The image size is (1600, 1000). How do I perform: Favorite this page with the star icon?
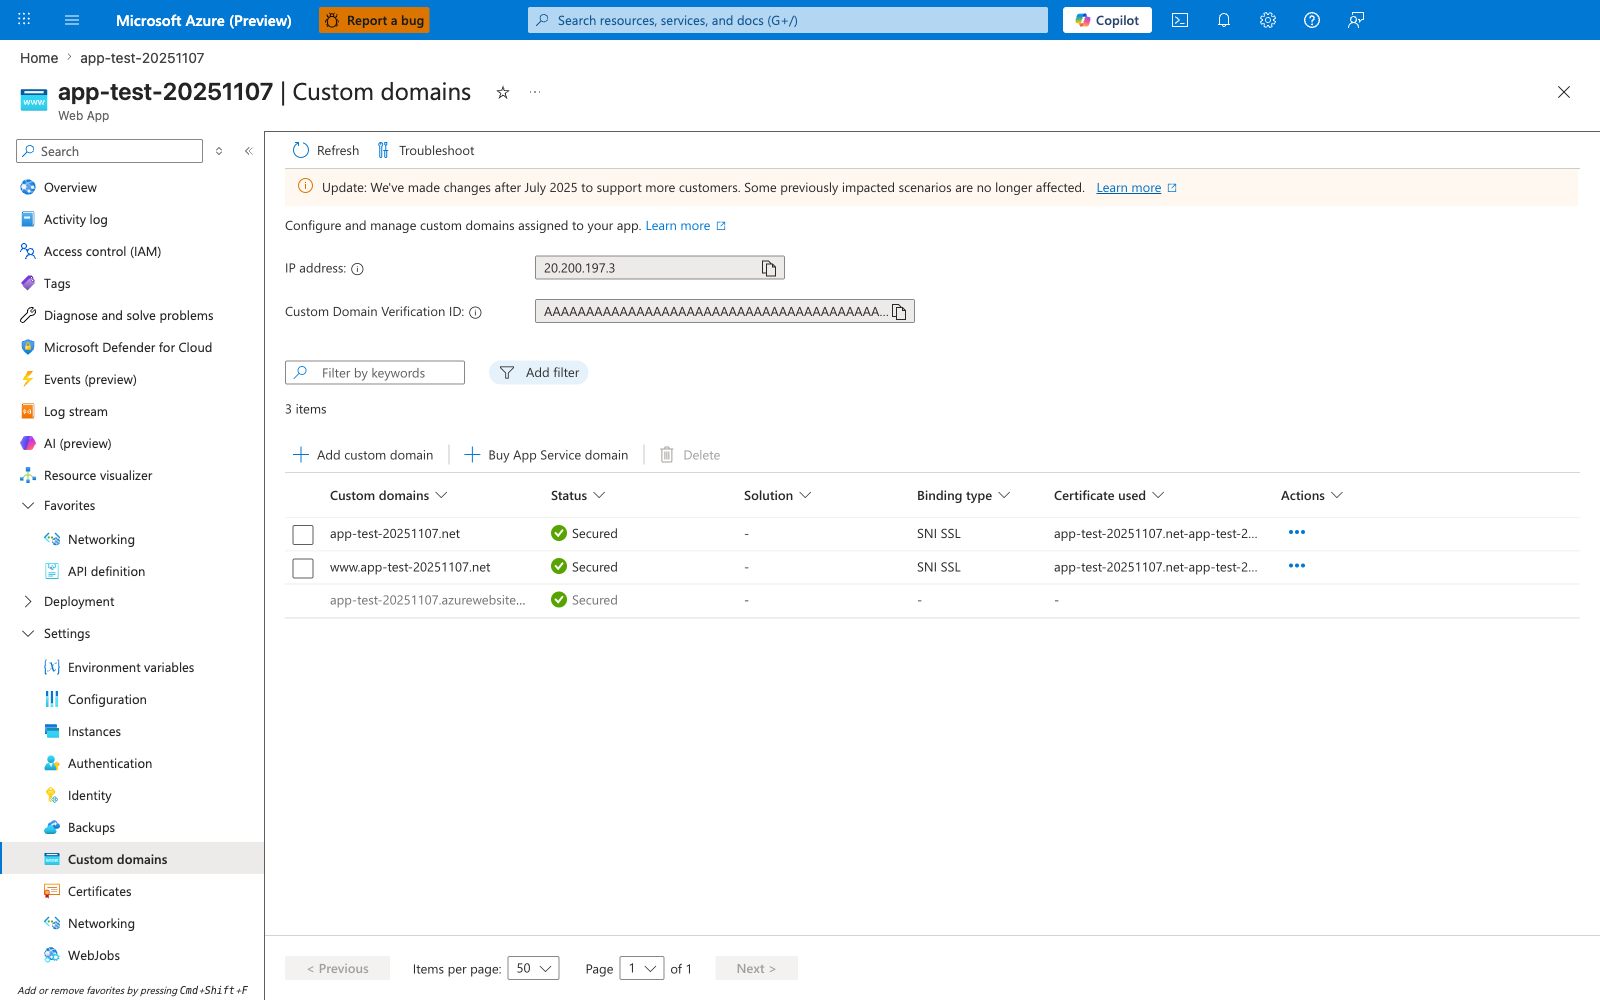pyautogui.click(x=503, y=92)
